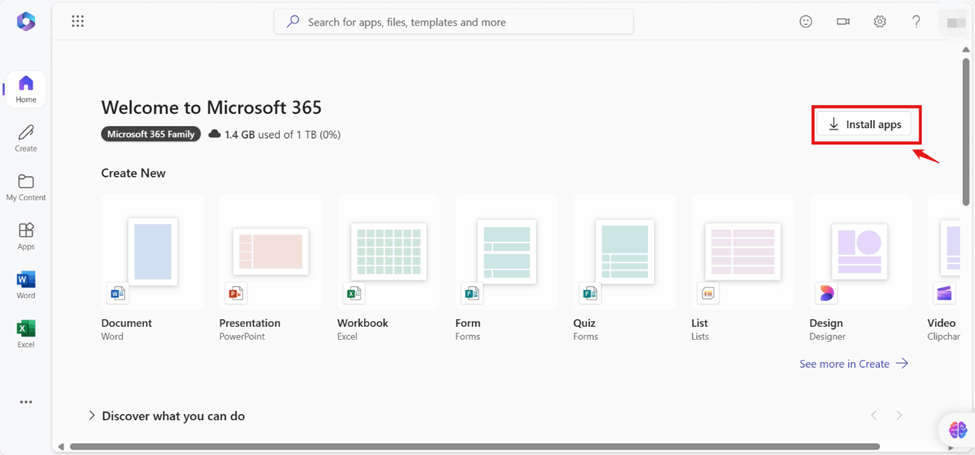The image size is (975, 455).
Task: Click the Forms badge on Quiz card
Action: tap(590, 293)
